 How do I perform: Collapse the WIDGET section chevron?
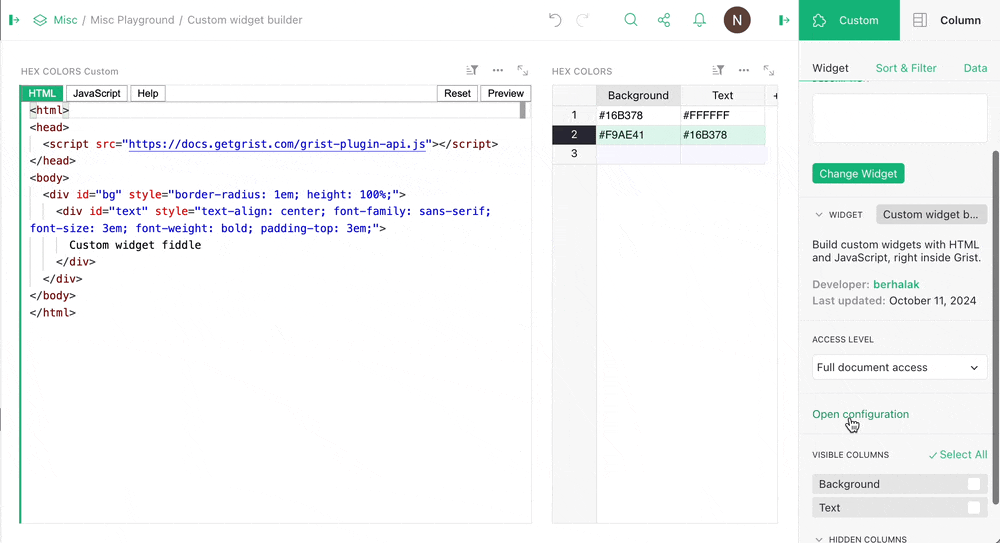click(819, 215)
